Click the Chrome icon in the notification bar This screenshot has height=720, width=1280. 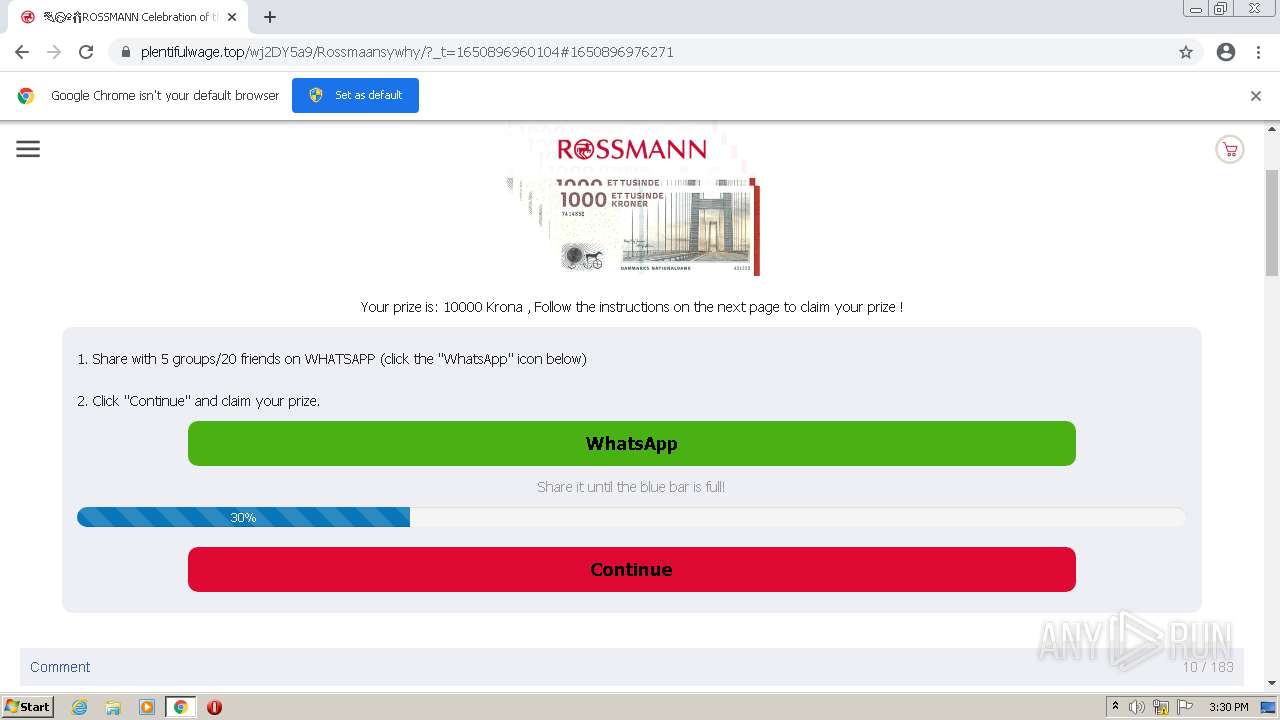pyautogui.click(x=26, y=96)
